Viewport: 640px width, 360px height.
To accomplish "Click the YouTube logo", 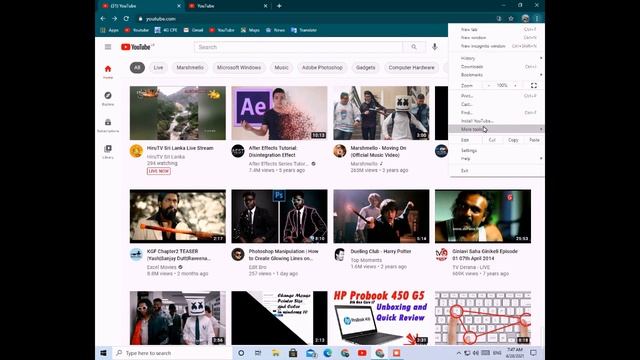I will point(137,47).
